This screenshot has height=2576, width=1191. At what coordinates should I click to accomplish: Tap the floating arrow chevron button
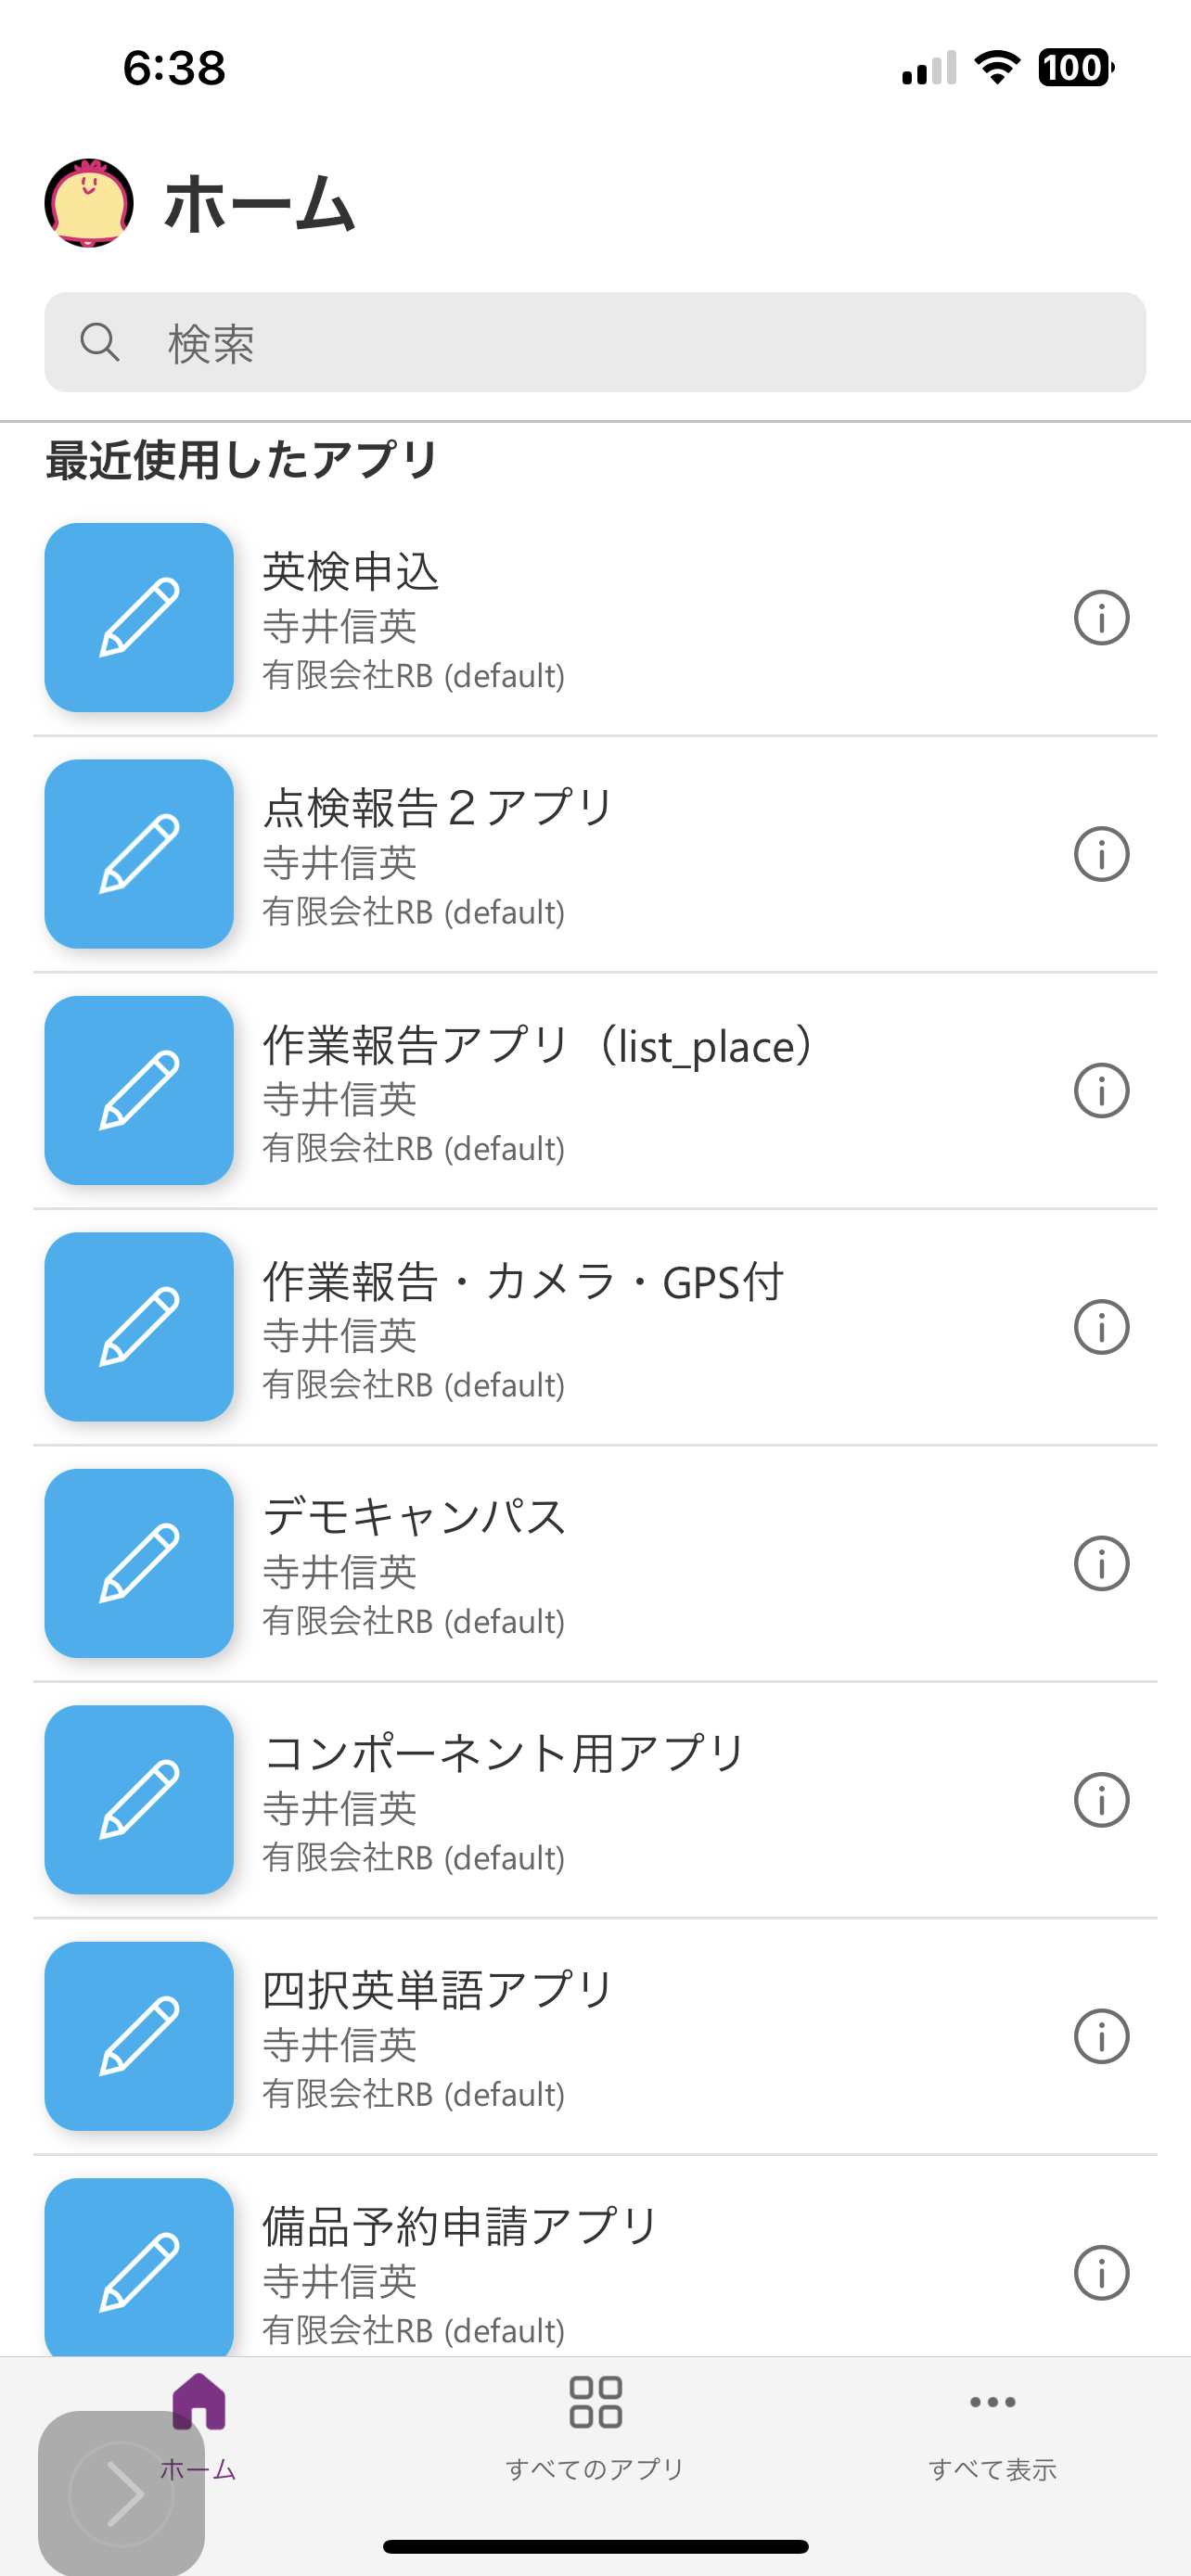point(121,2495)
